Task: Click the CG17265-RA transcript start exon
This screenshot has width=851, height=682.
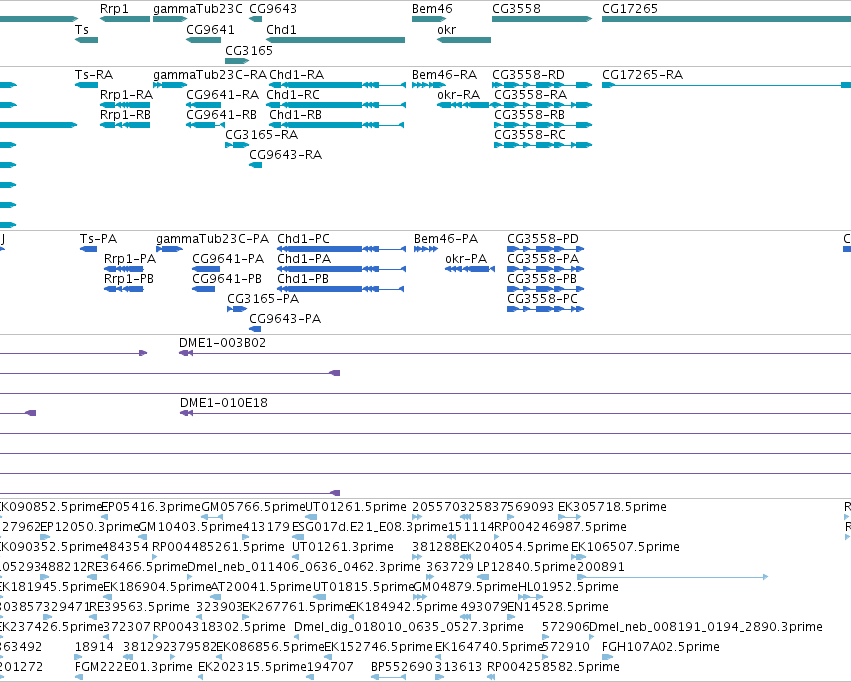Action: [608, 85]
